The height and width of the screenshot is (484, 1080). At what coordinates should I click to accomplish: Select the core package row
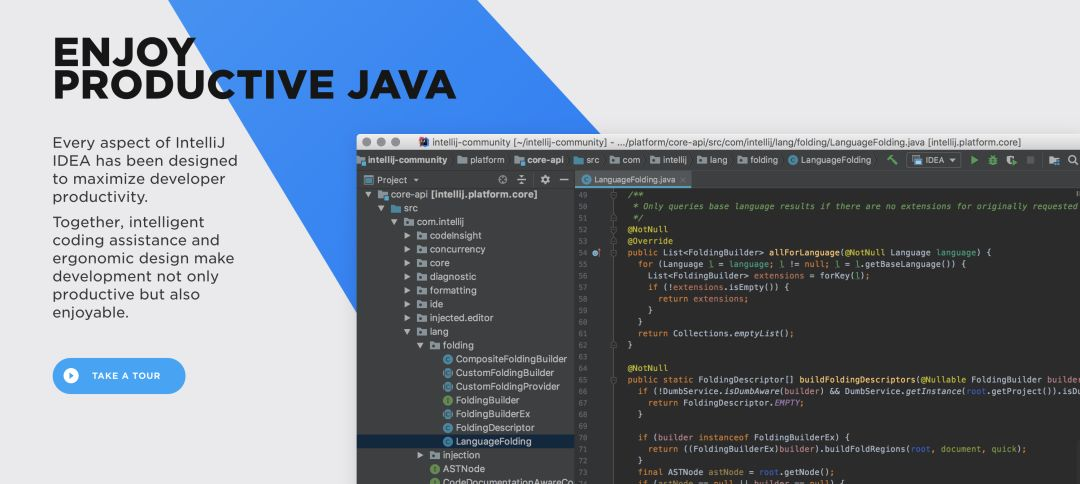pos(466,263)
